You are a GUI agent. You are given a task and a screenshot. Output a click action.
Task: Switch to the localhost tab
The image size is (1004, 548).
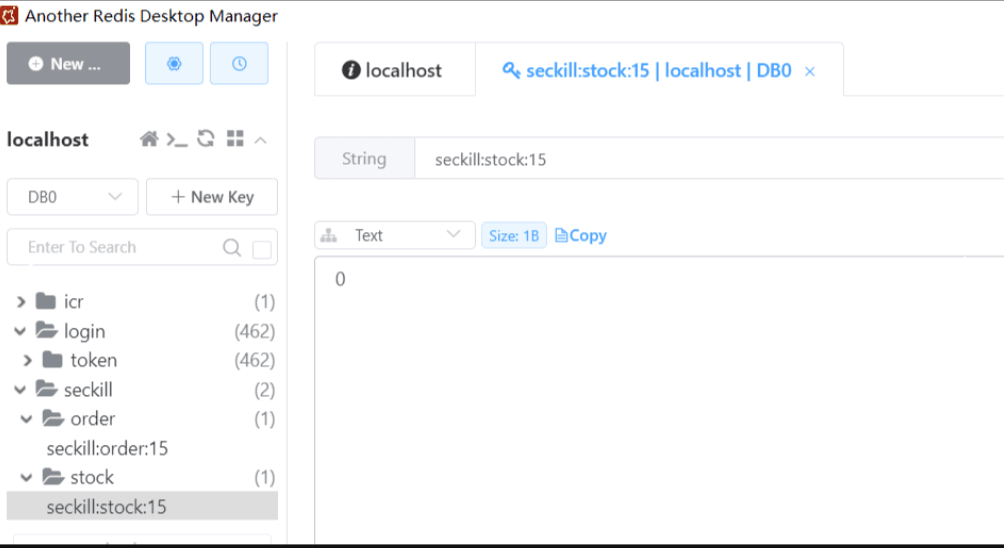[x=393, y=71]
